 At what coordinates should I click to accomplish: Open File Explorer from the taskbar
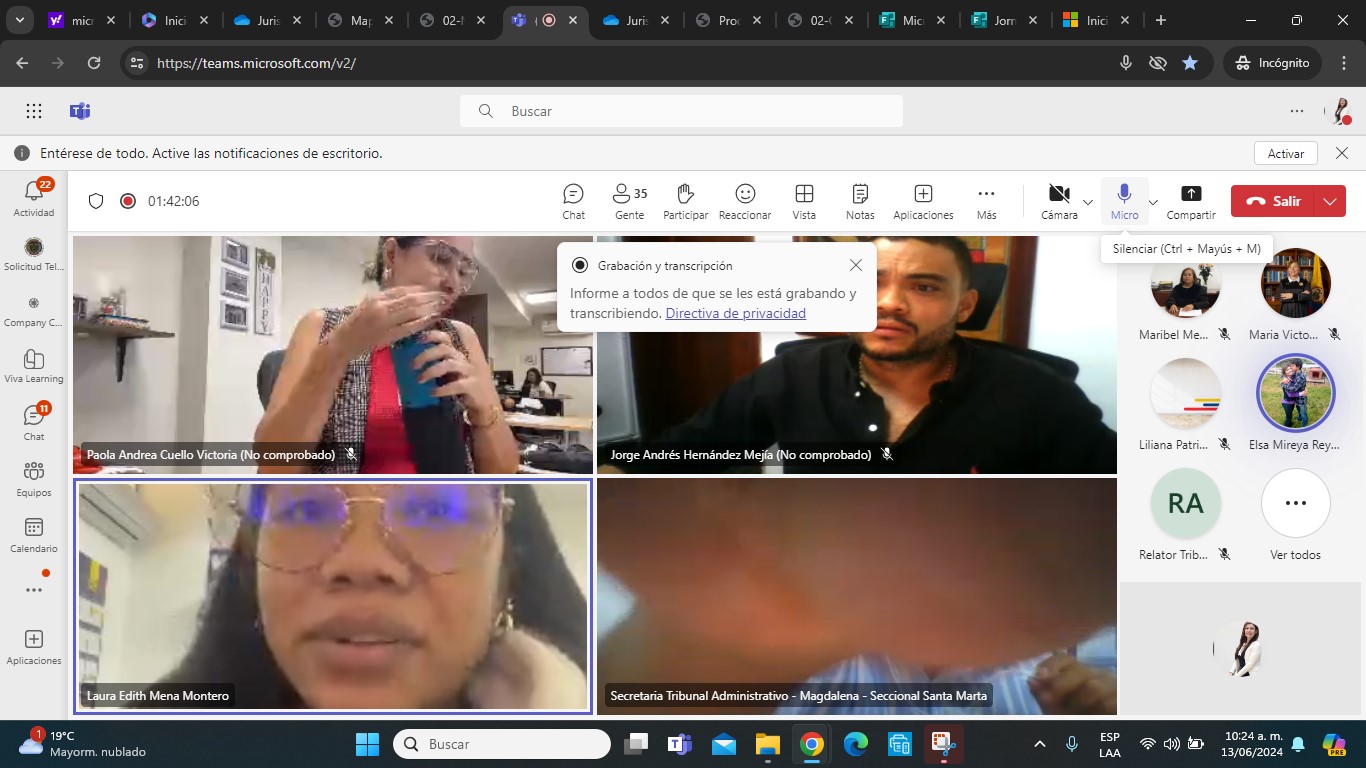(767, 744)
